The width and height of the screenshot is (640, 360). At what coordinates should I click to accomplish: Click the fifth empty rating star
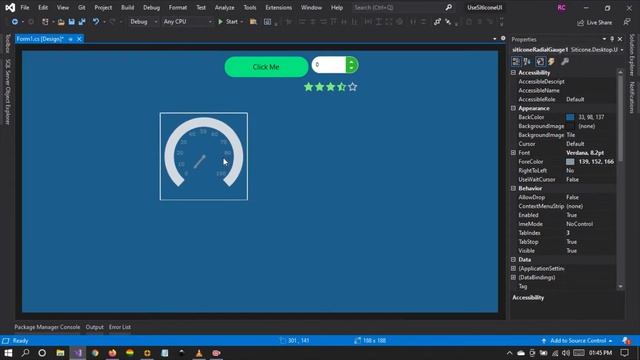click(x=353, y=87)
